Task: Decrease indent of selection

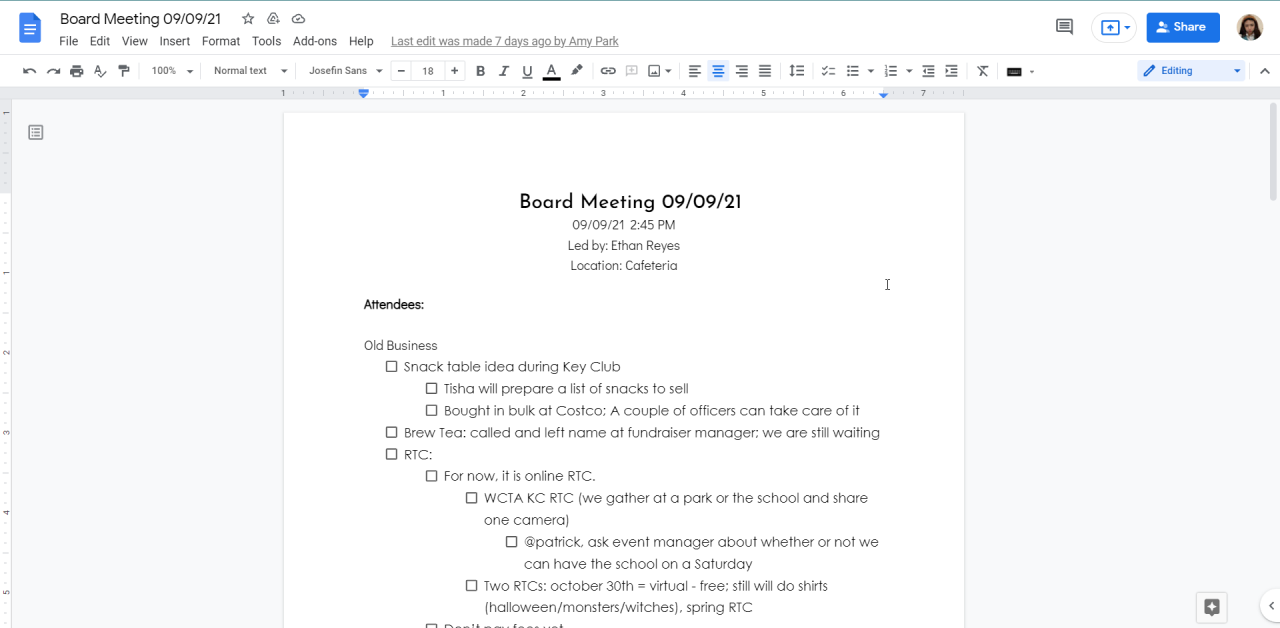Action: 928,71
